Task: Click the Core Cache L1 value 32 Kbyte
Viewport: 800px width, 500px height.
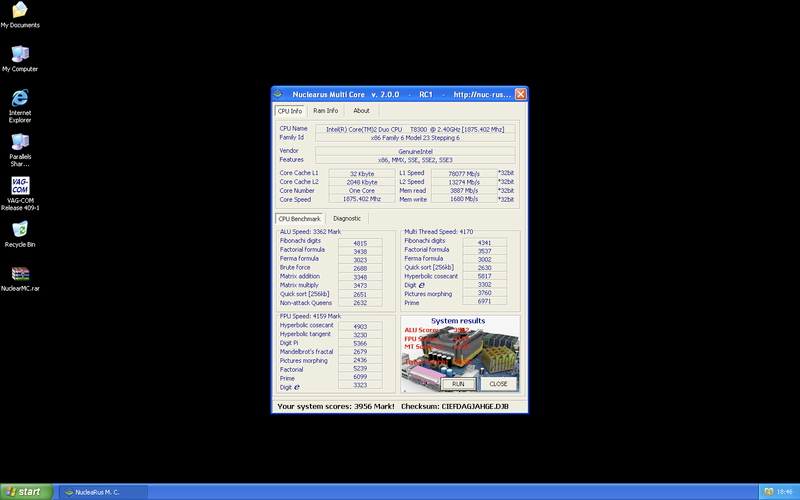Action: [x=362, y=173]
